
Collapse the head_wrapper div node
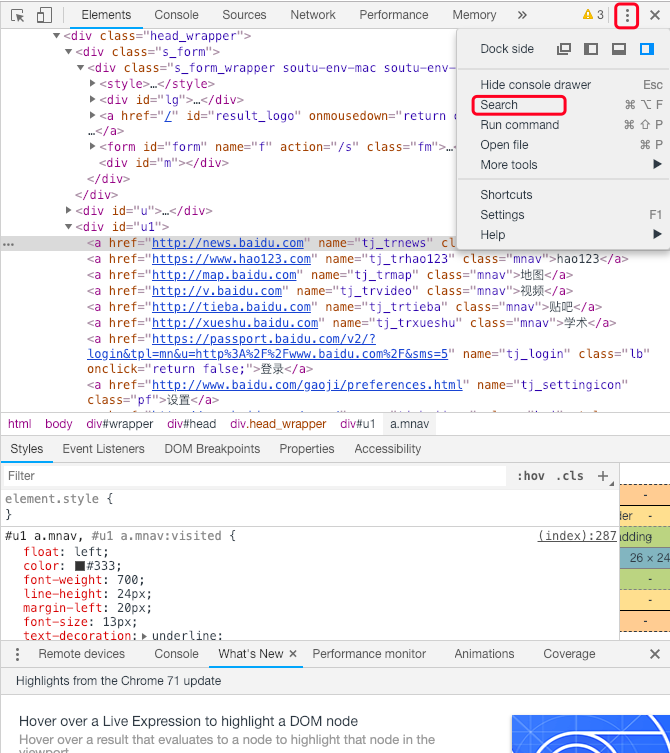pos(57,36)
